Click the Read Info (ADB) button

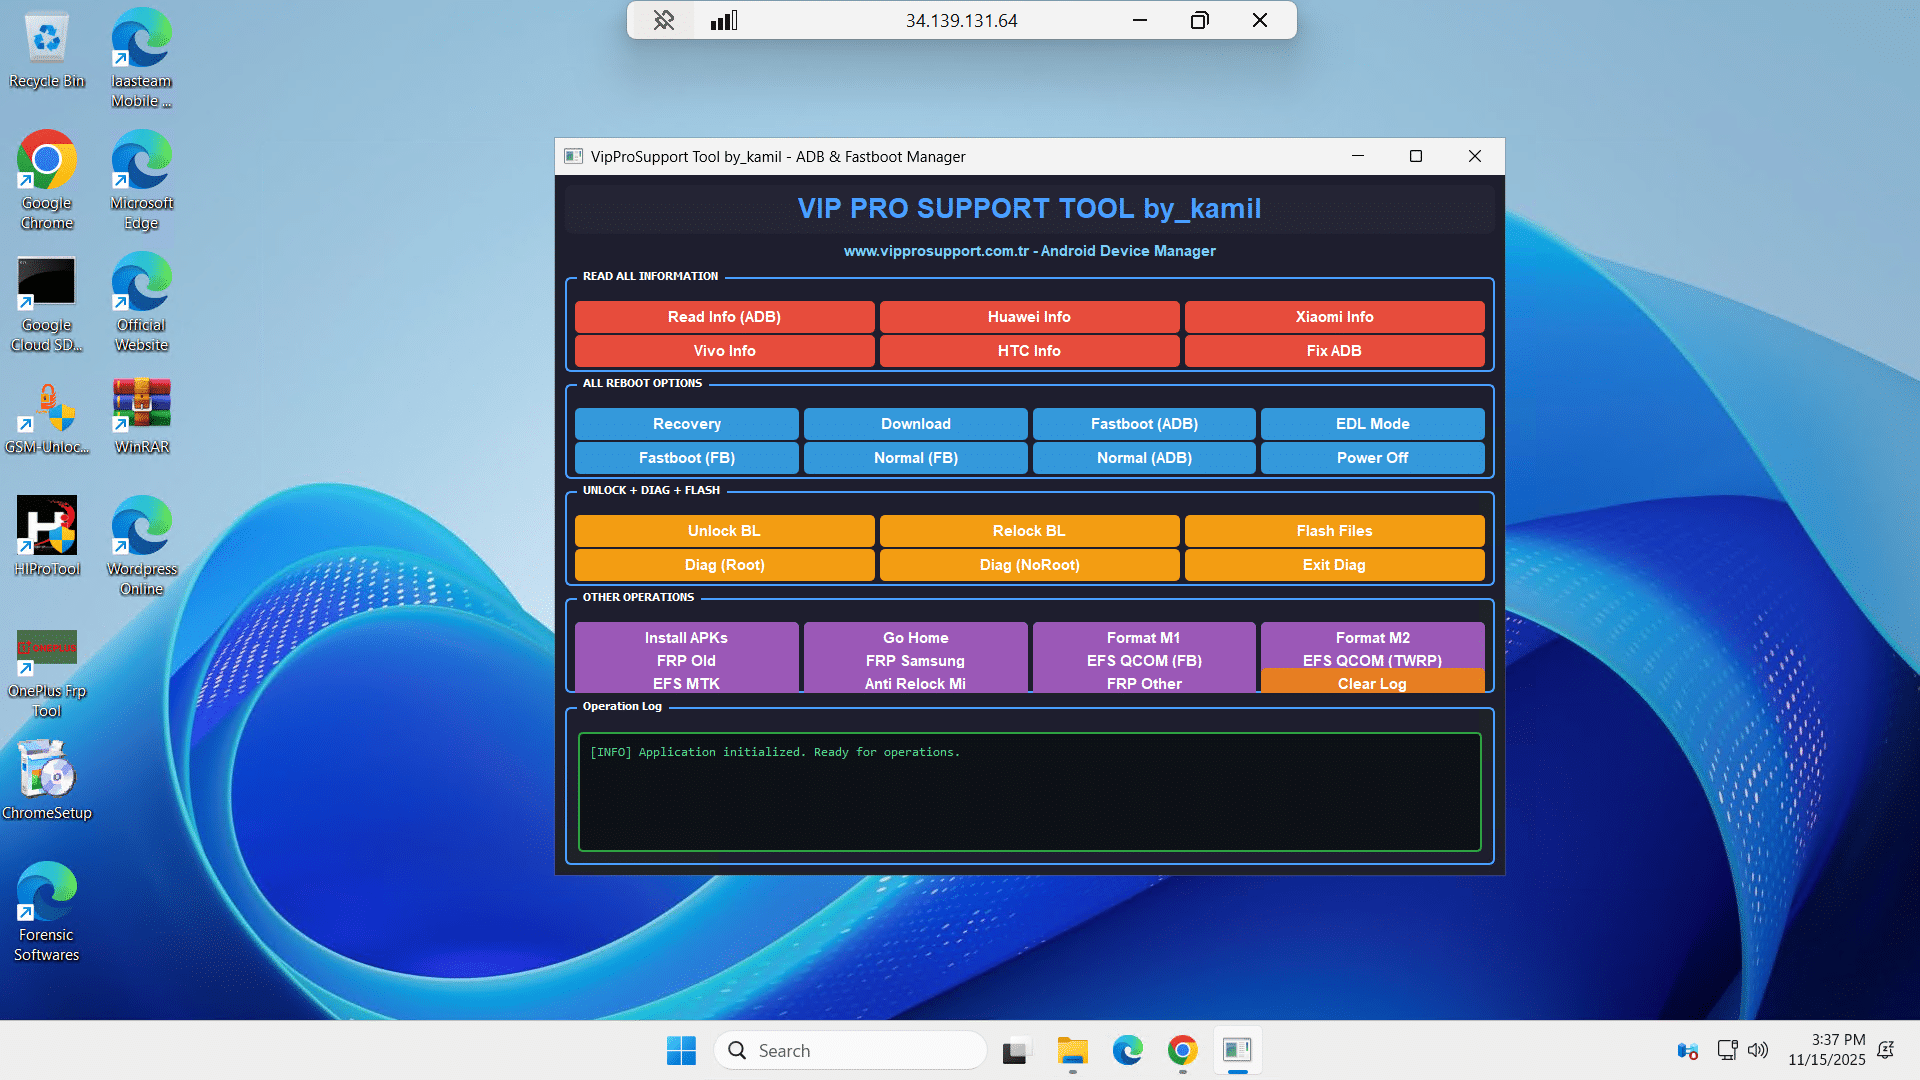click(x=724, y=317)
